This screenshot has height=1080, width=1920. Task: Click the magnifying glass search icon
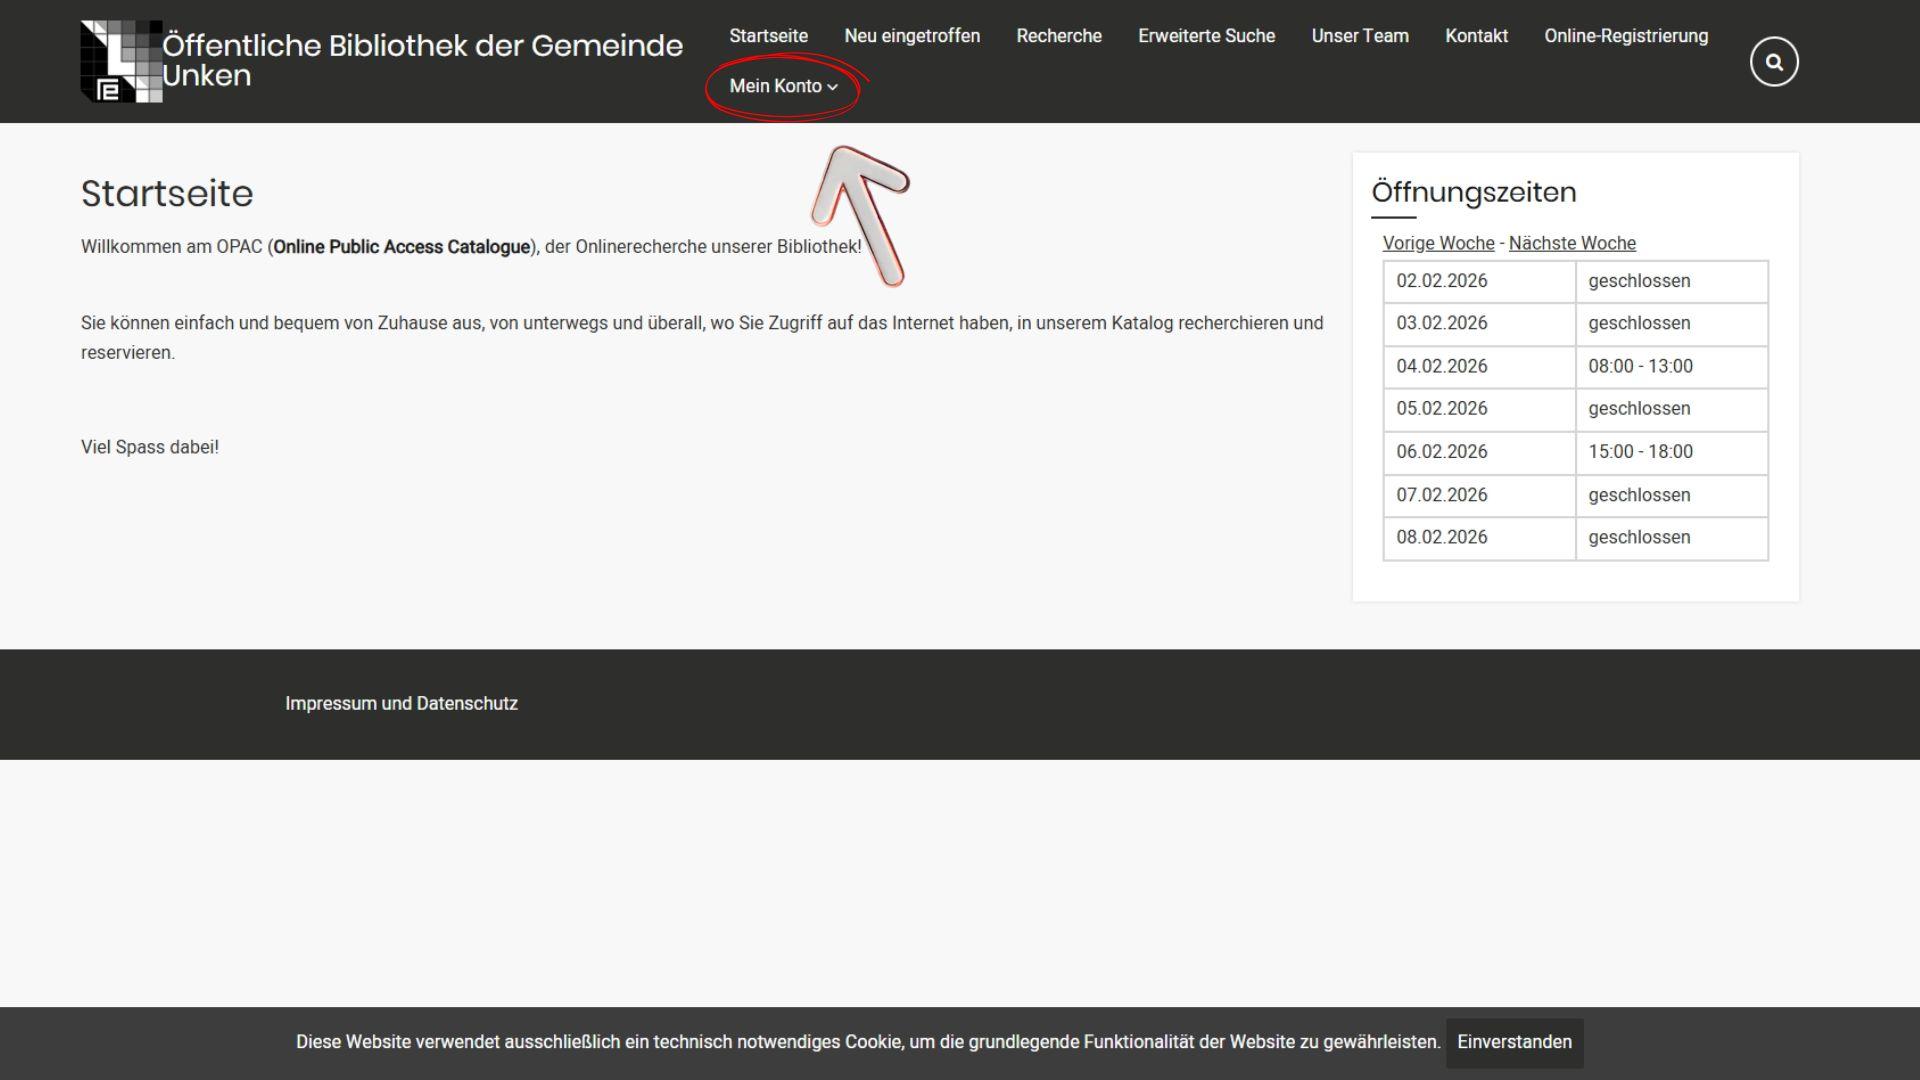pos(1774,62)
